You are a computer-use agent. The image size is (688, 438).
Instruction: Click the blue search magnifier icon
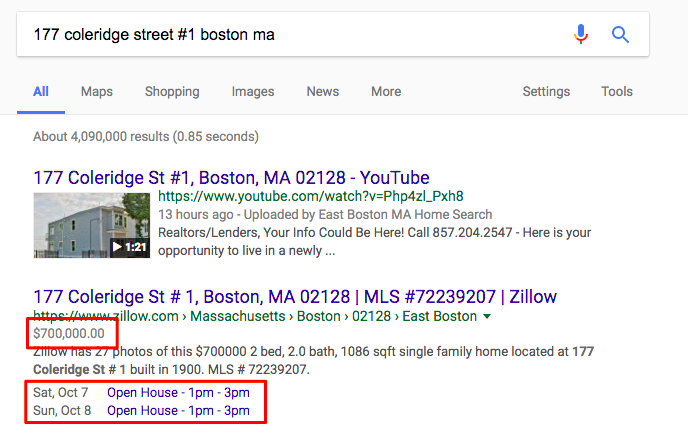click(x=620, y=34)
